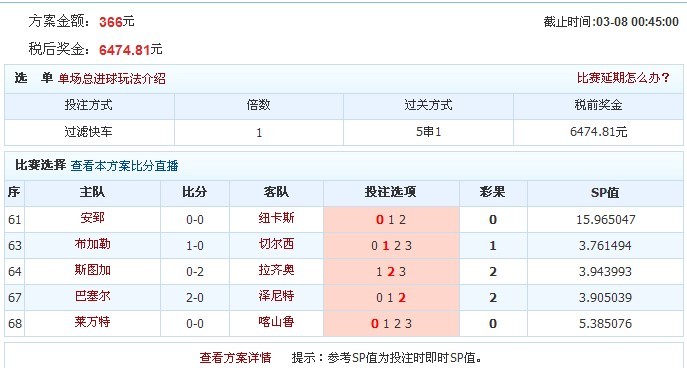
Task: Click 比赛延期怎么办? help link
Action: 623,78
